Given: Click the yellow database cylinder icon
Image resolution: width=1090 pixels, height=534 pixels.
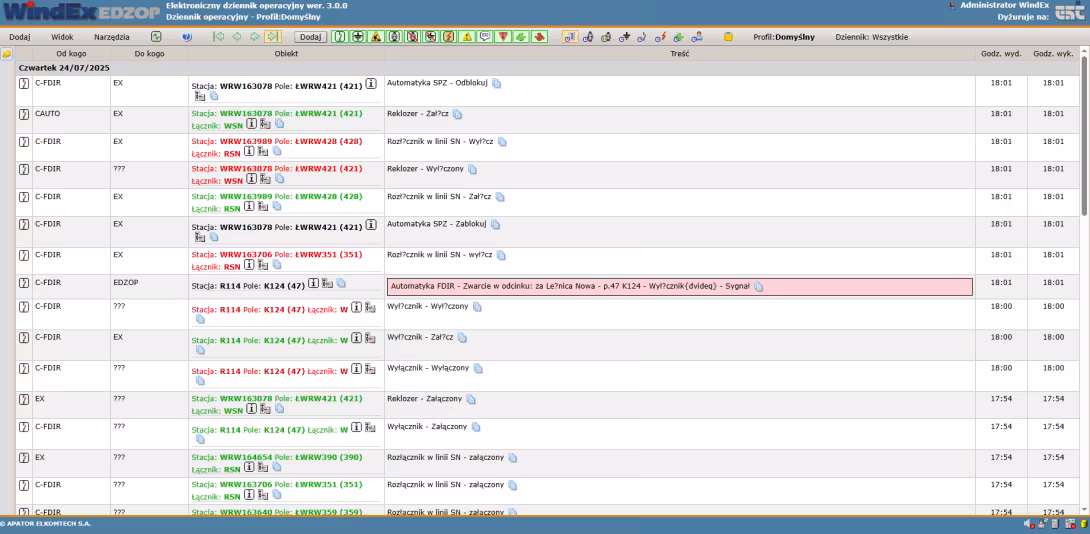Looking at the screenshot, I should click(x=728, y=37).
